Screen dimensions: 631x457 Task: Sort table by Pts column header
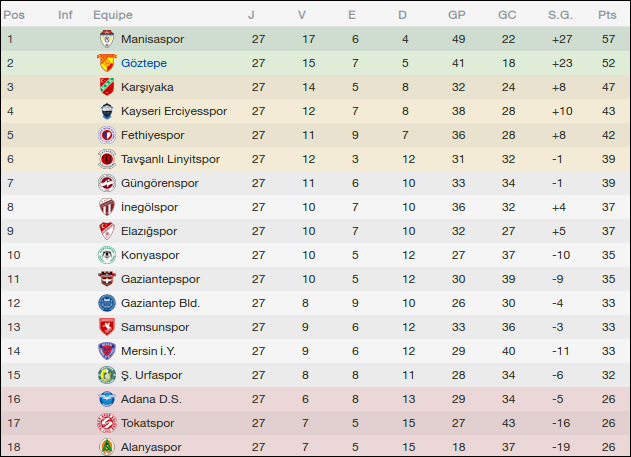[607, 15]
